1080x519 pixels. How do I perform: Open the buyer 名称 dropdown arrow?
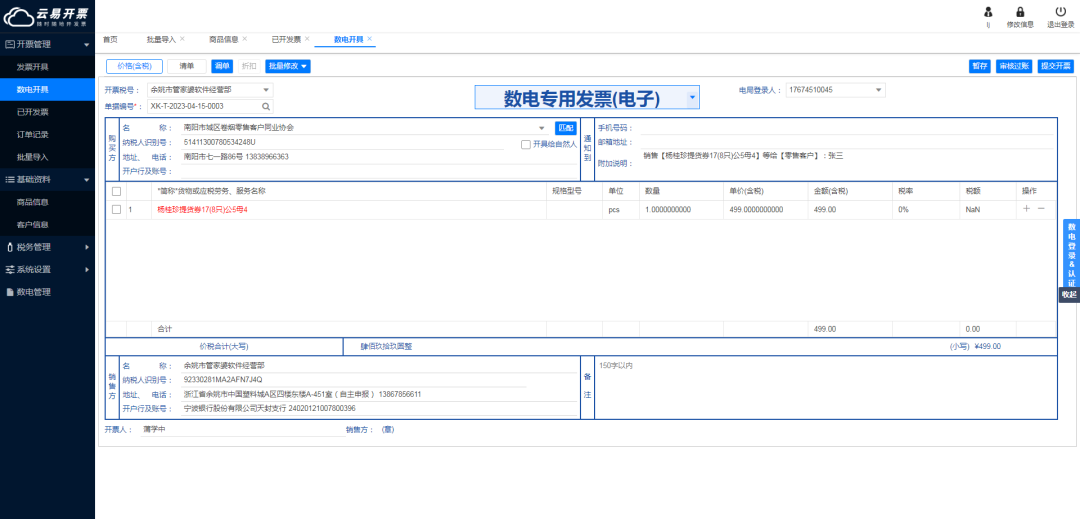(541, 128)
